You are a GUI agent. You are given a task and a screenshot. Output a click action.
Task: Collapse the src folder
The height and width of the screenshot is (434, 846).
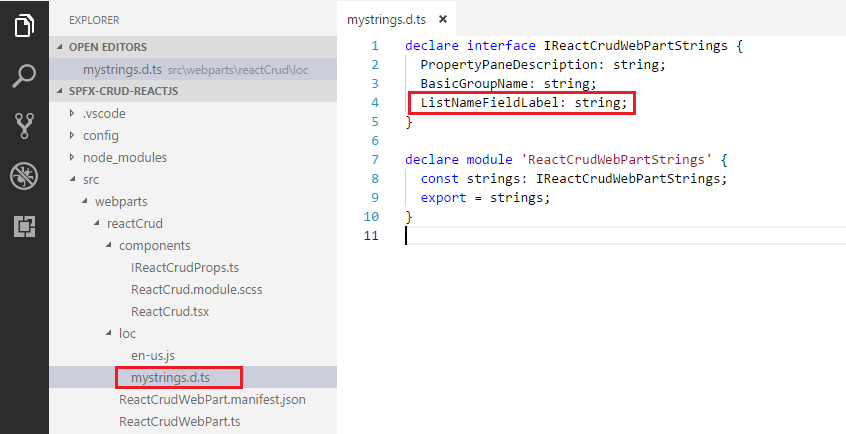point(91,179)
